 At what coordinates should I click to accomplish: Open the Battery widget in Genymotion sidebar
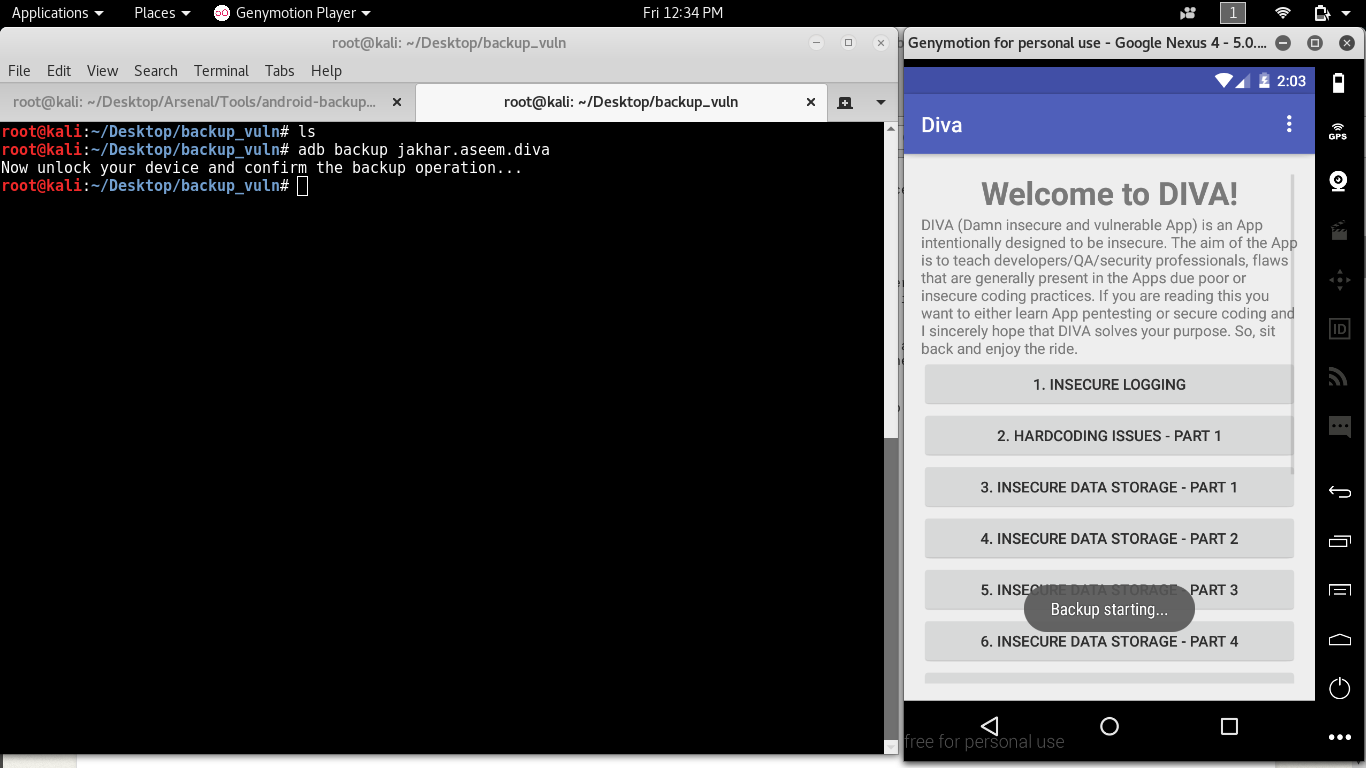coord(1339,83)
